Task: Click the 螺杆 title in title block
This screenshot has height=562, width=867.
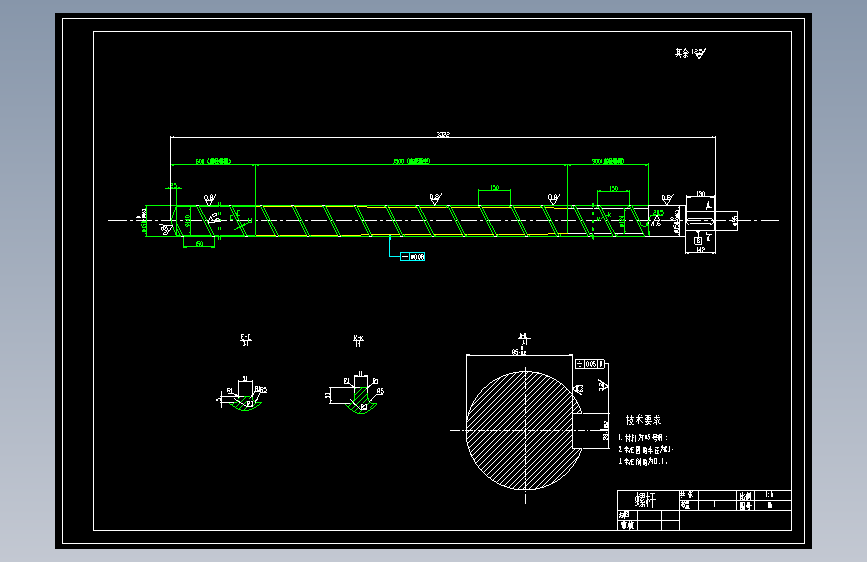Action: coord(645,500)
